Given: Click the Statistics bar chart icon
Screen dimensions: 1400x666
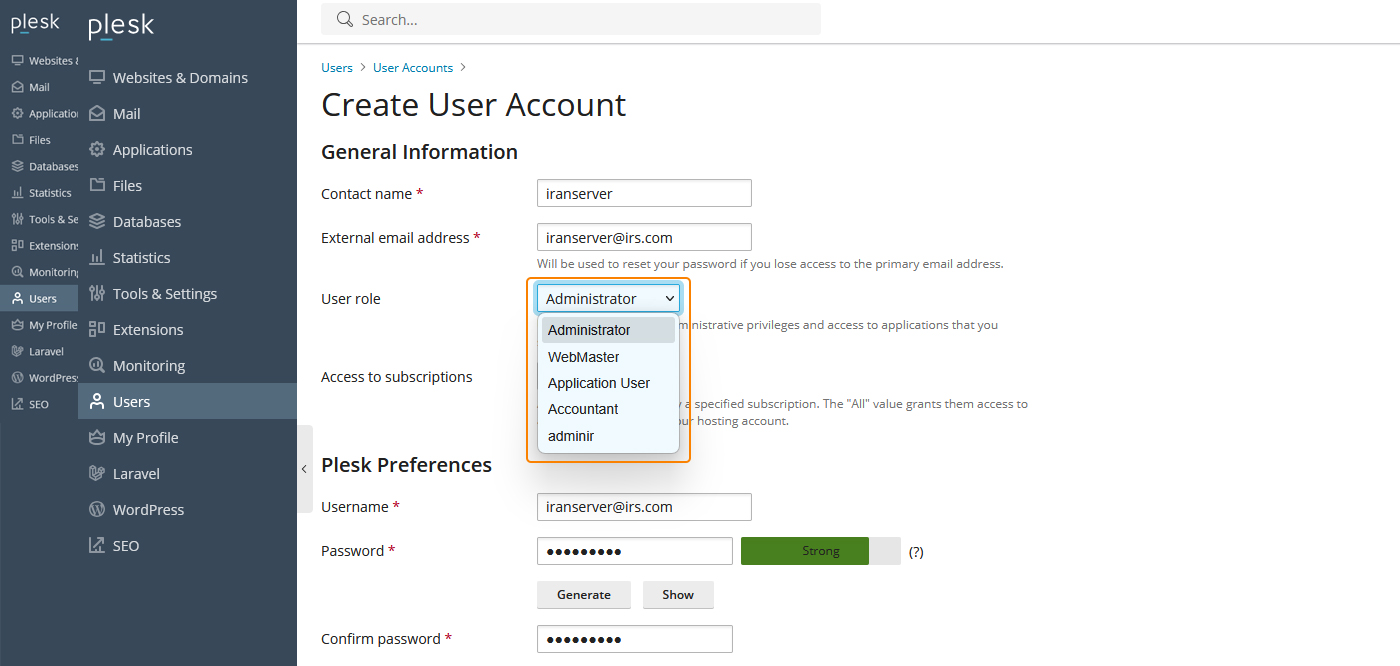Looking at the screenshot, I should (97, 258).
